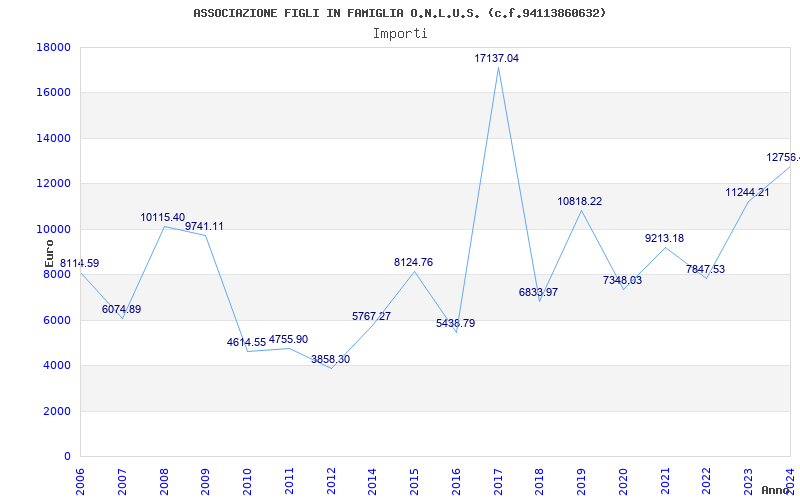Select the 11244.21 data label
This screenshot has width=800, height=500.
747,192
